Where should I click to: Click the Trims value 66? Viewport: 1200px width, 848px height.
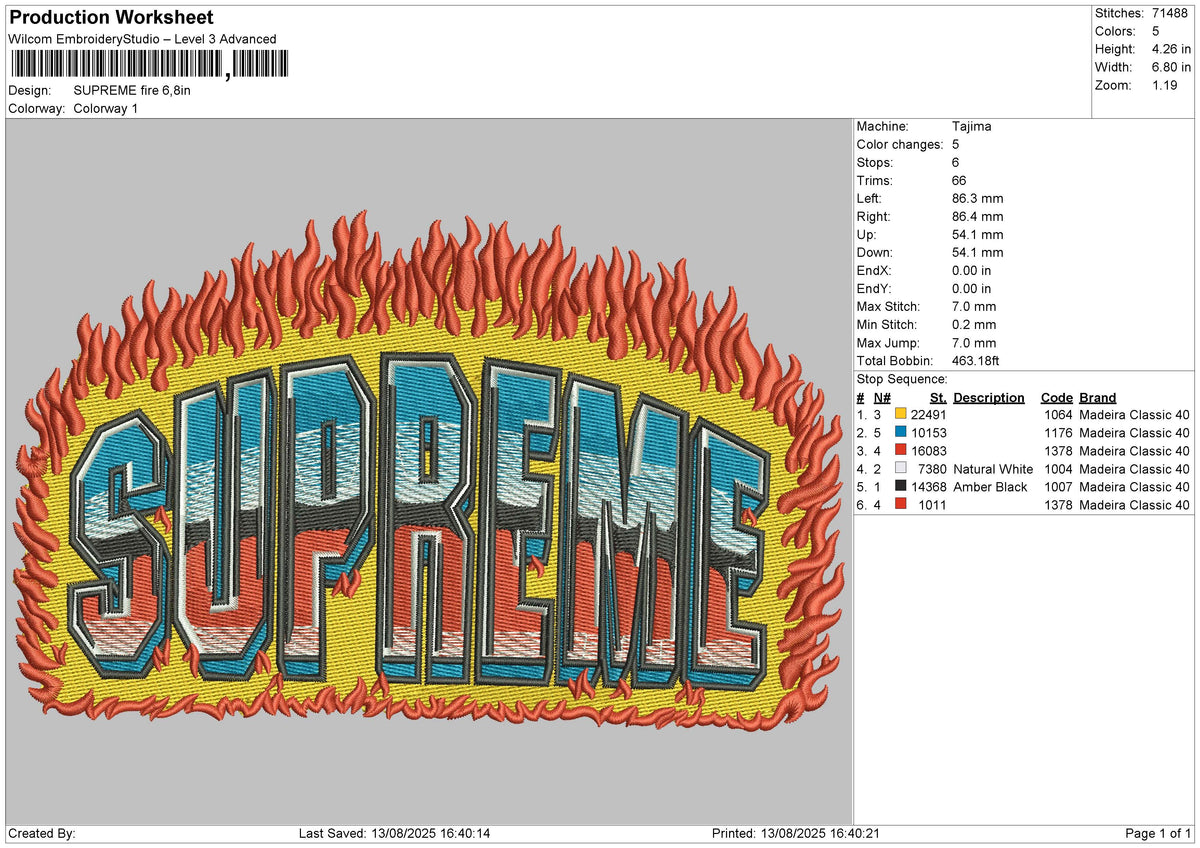tap(961, 181)
